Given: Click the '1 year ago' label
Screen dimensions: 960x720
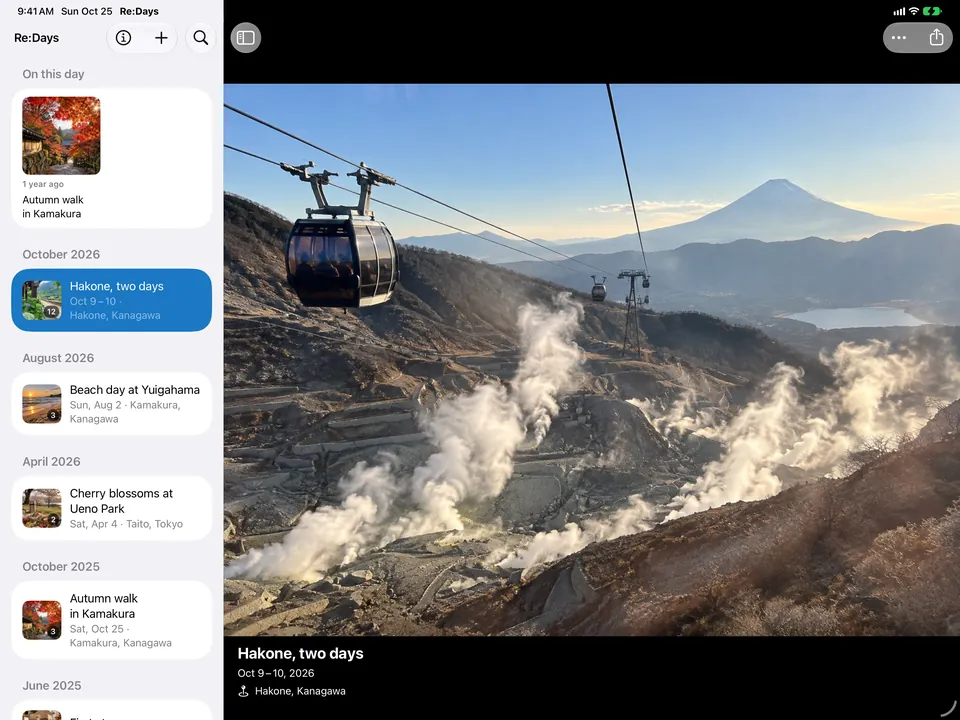Looking at the screenshot, I should coord(43,184).
